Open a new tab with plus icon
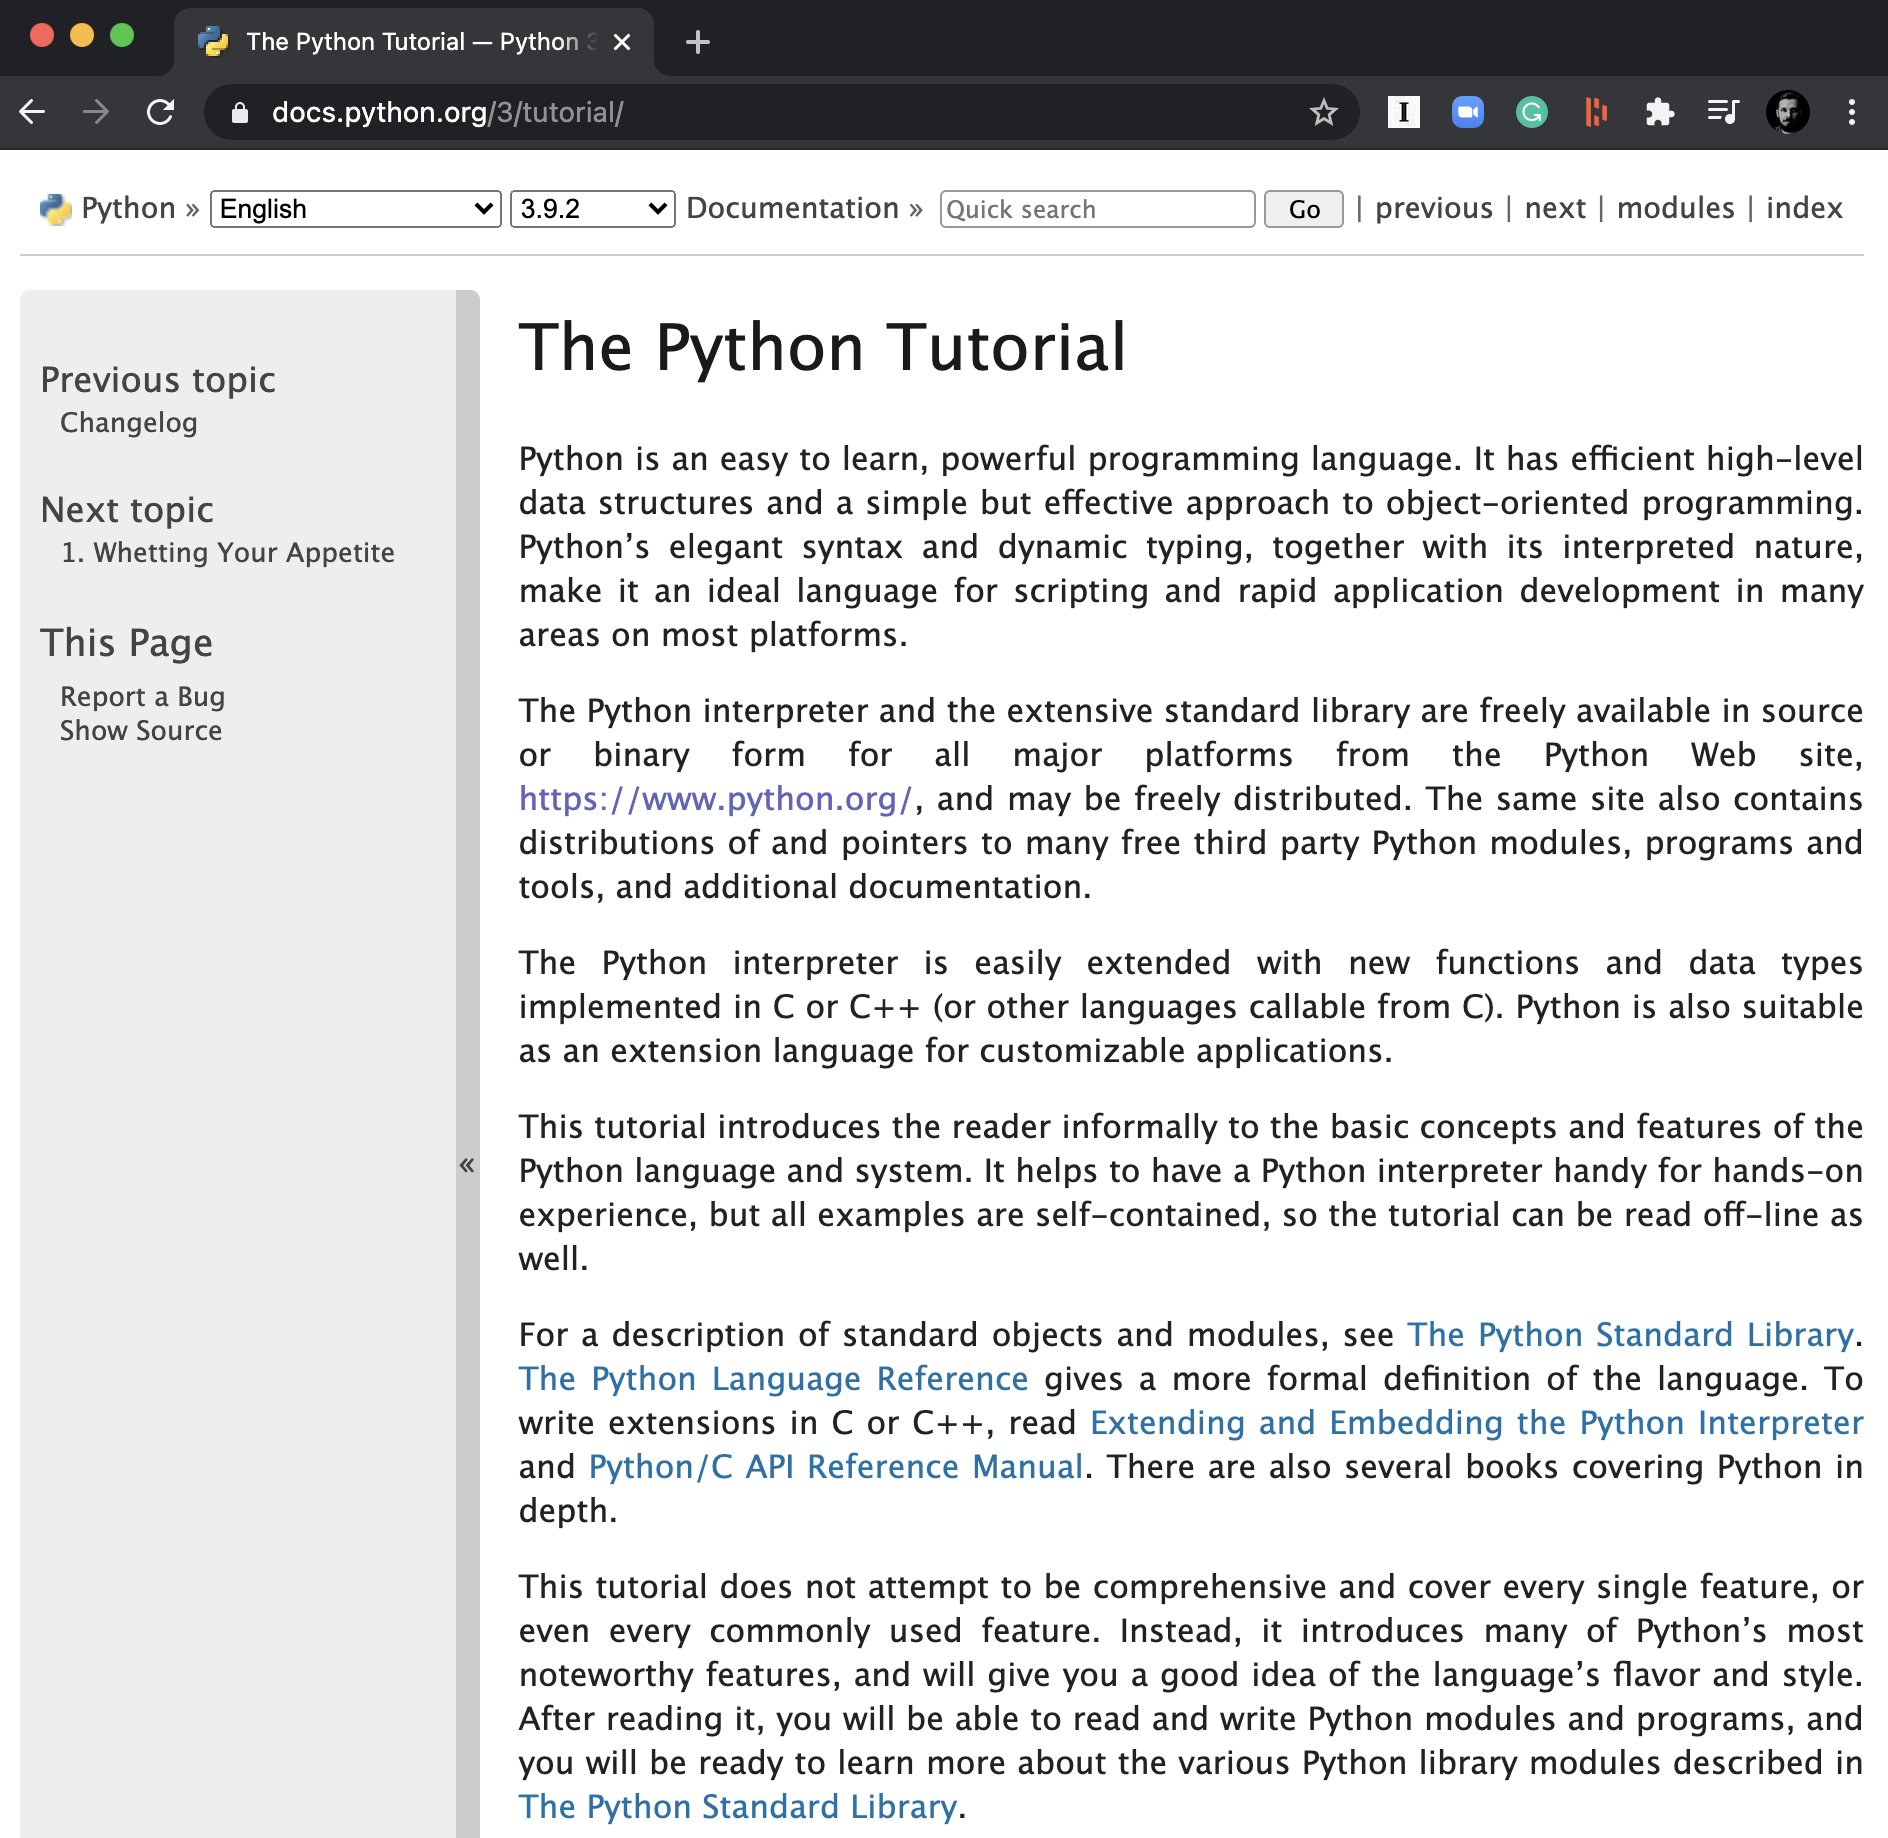 pos(698,42)
